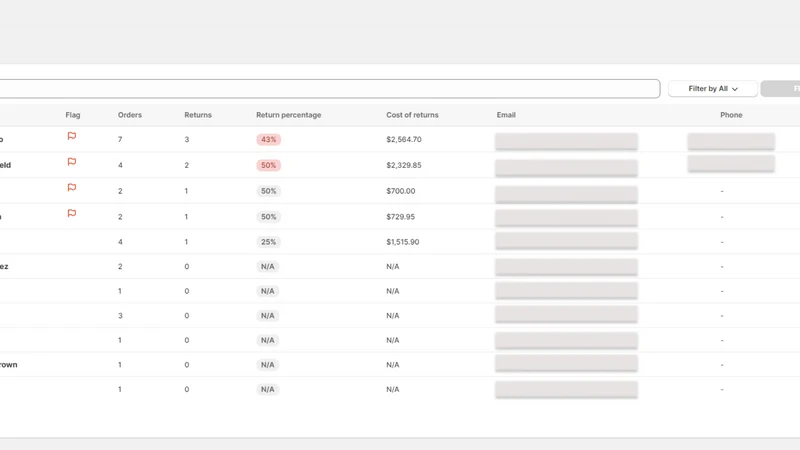
Task: Click the red 50% badge in the $2,329.85 row
Action: (x=268, y=165)
